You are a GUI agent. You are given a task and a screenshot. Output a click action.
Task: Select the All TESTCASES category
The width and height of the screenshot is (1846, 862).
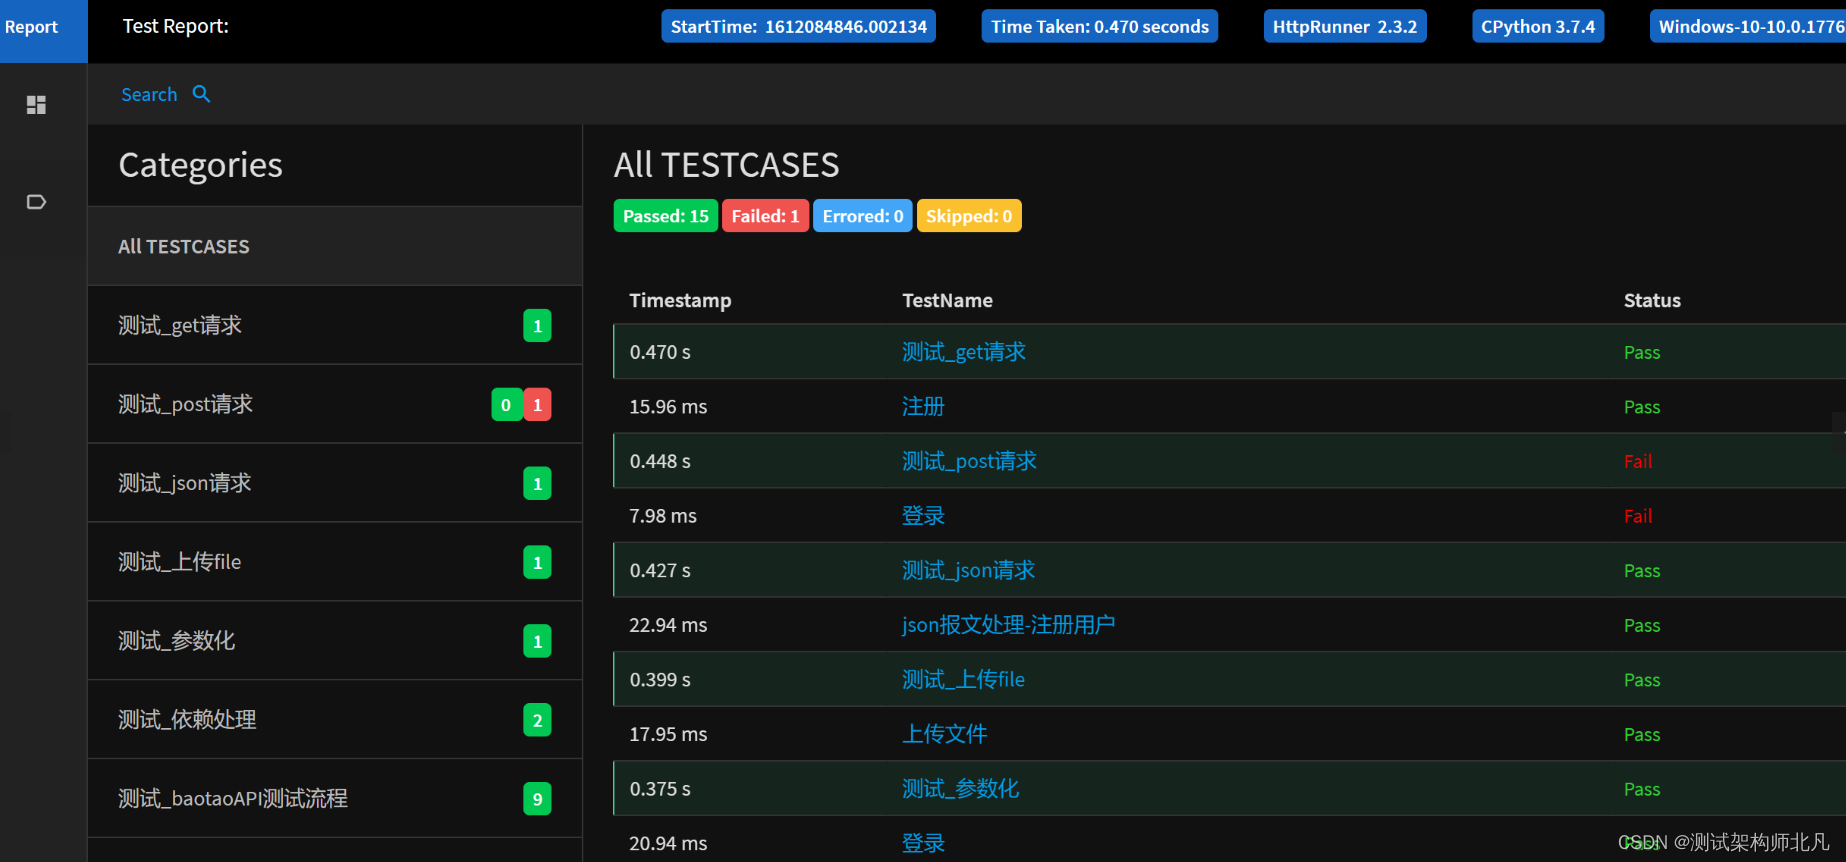[x=335, y=247]
